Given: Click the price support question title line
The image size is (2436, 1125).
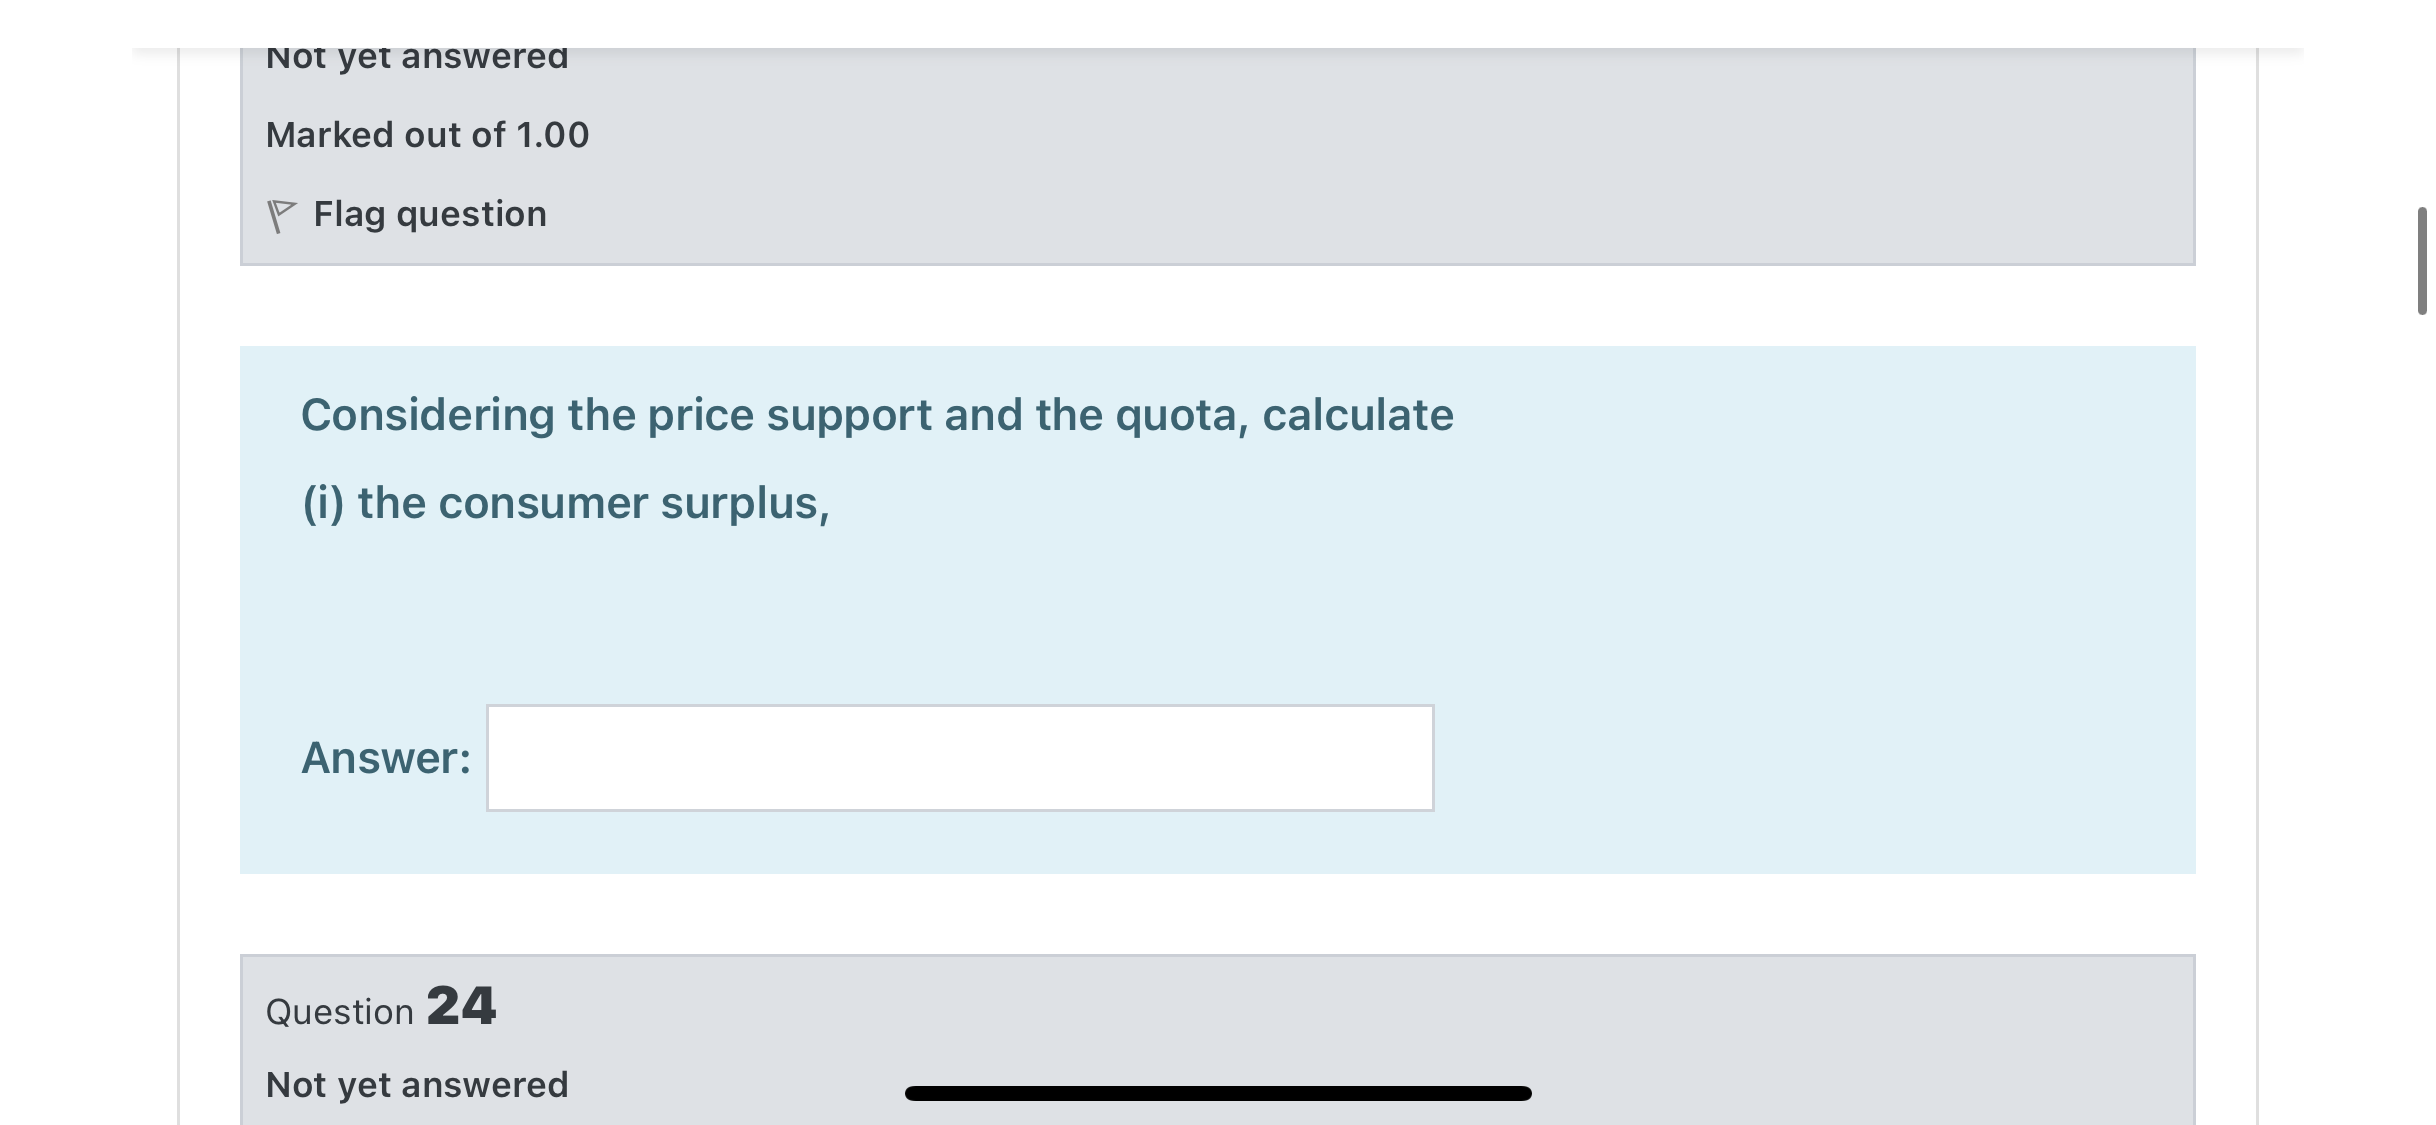Looking at the screenshot, I should click(878, 413).
